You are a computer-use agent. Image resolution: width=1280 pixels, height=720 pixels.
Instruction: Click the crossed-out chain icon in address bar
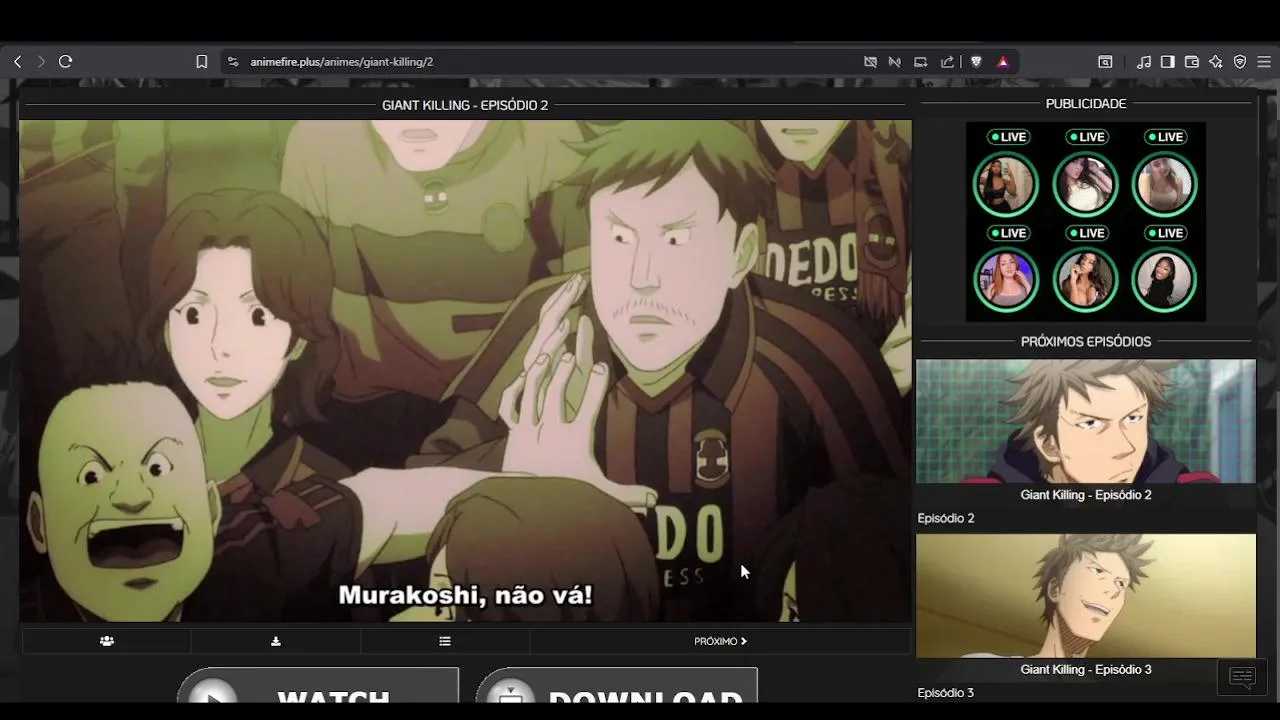[x=895, y=62]
